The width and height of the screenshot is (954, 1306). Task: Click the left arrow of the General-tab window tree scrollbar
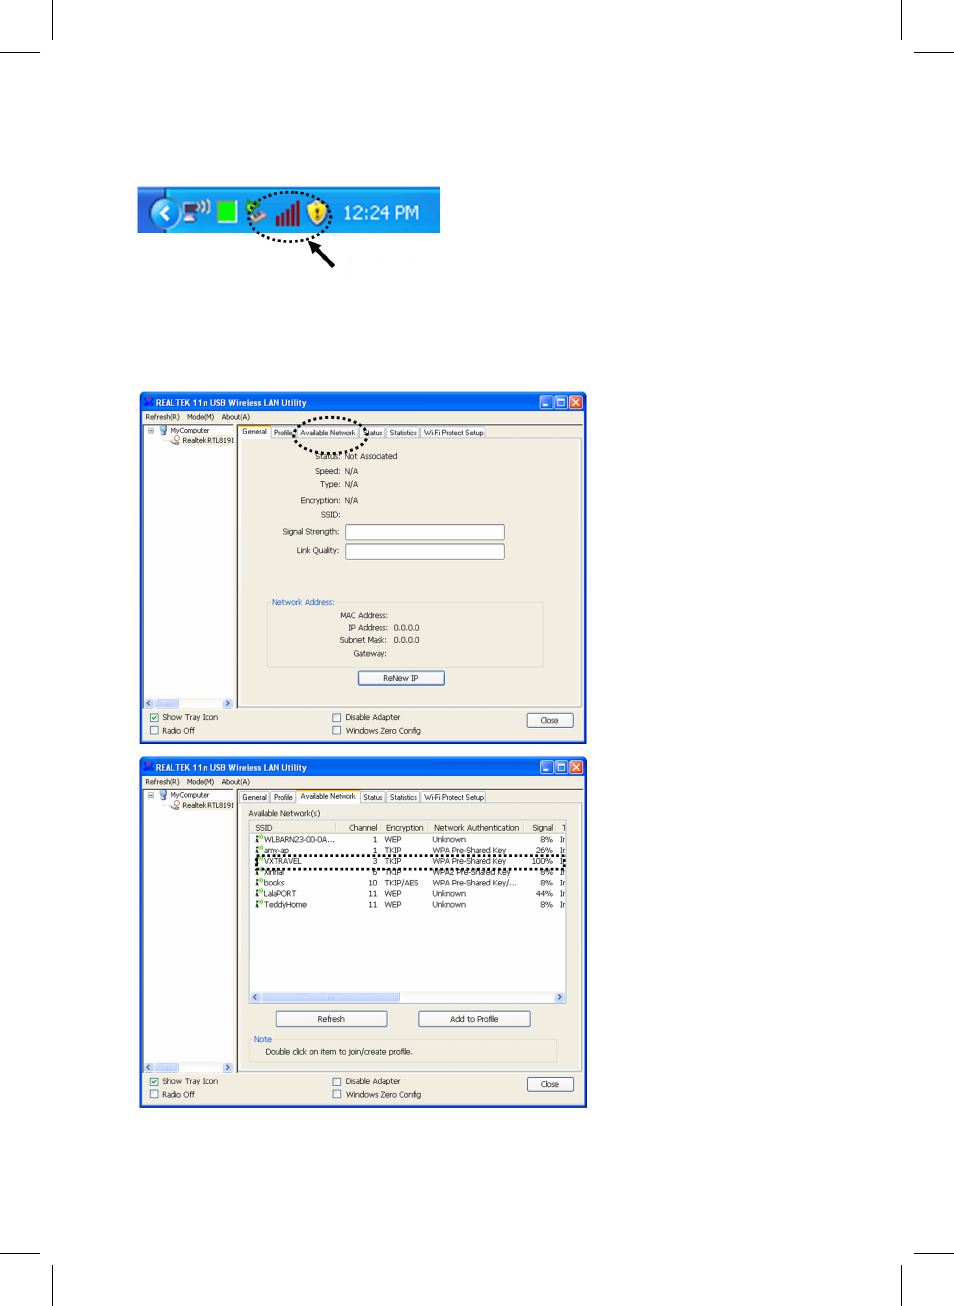(x=149, y=704)
